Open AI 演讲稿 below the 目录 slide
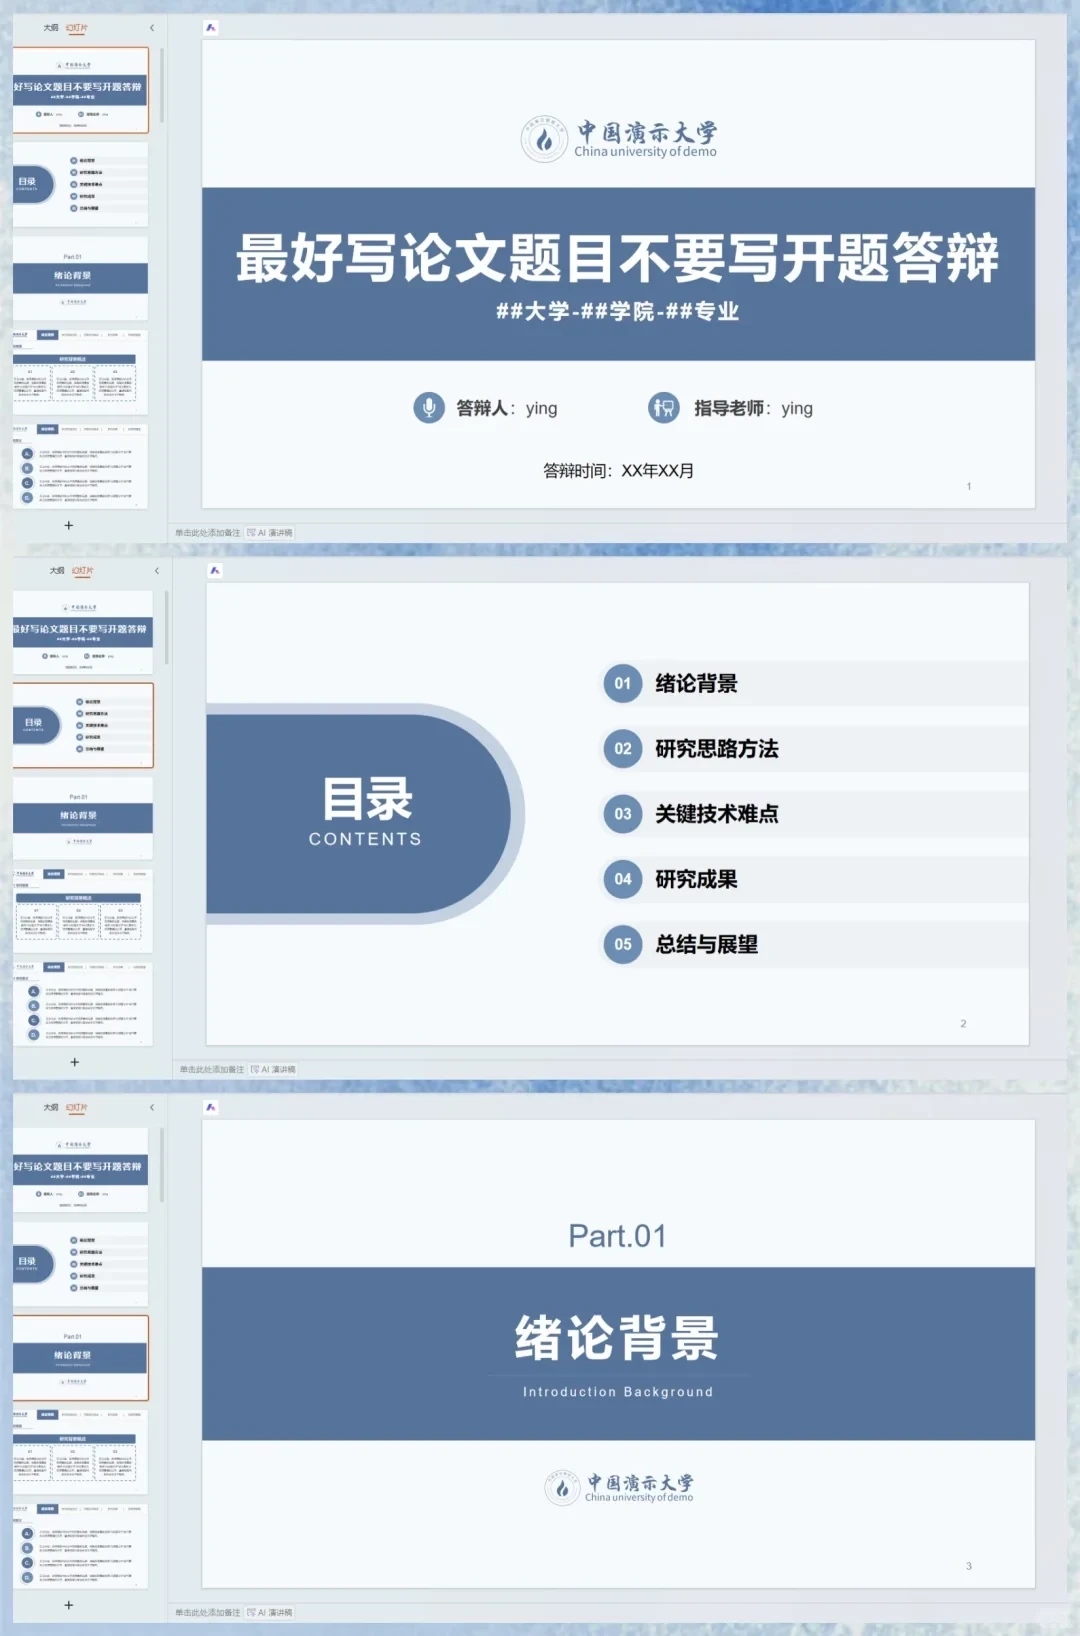Image resolution: width=1080 pixels, height=1636 pixels. tap(274, 1070)
